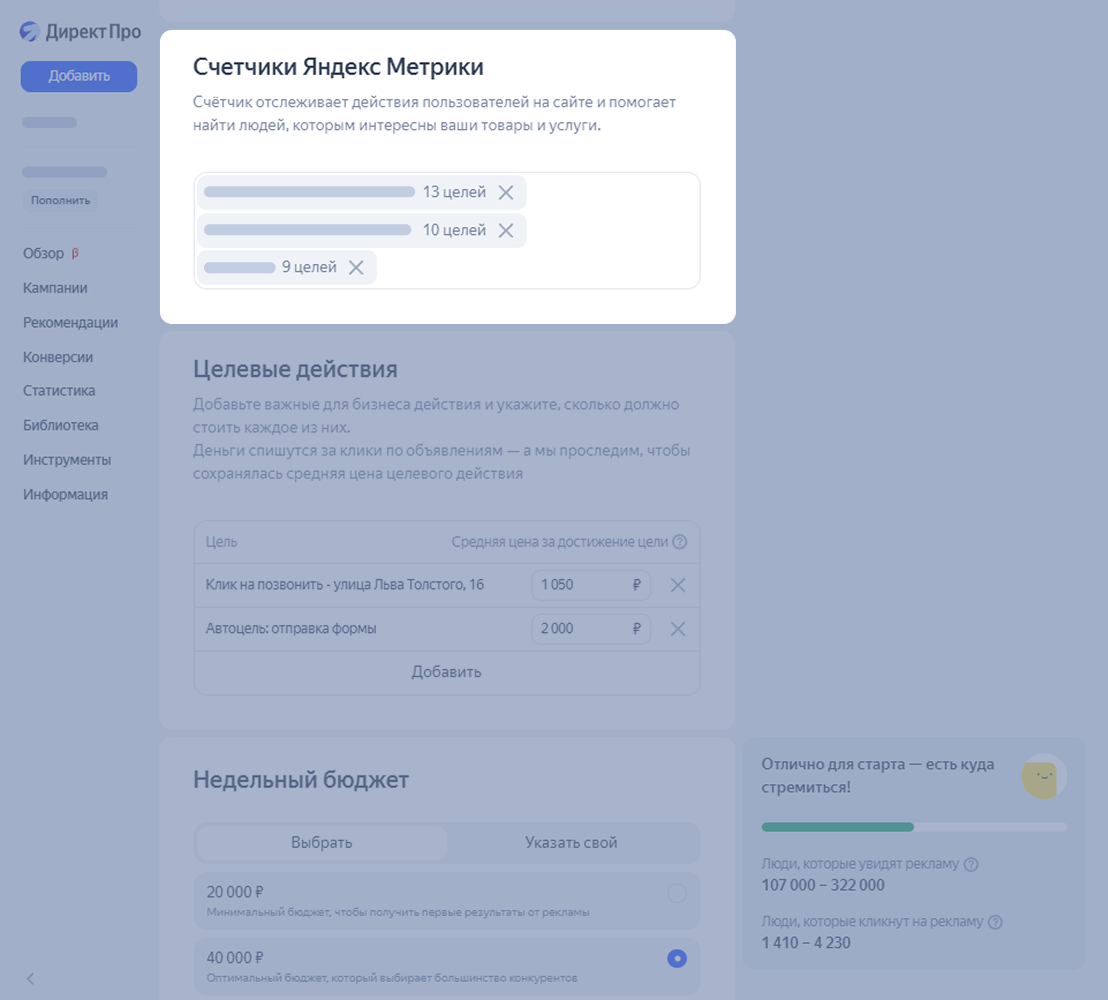Switch to the Указать свой budget tab
Viewport: 1108px width, 1000px height.
(x=571, y=843)
